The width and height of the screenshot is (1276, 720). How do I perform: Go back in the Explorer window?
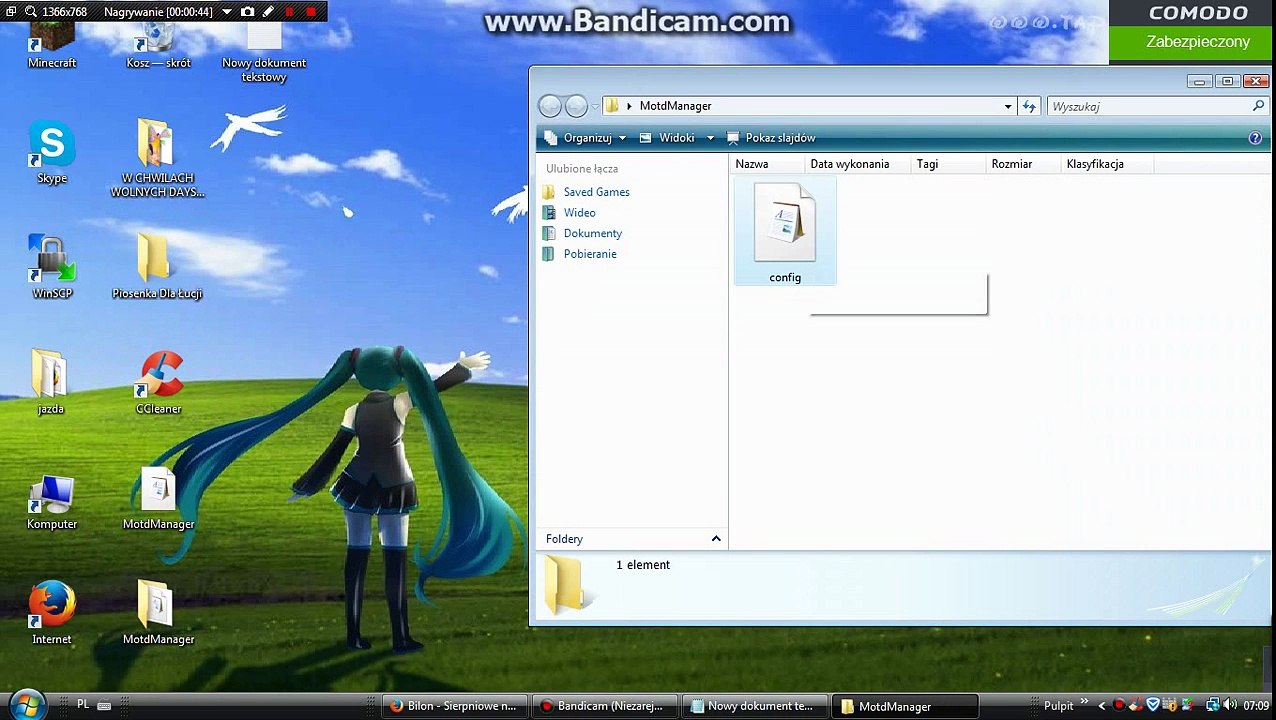pyautogui.click(x=549, y=106)
